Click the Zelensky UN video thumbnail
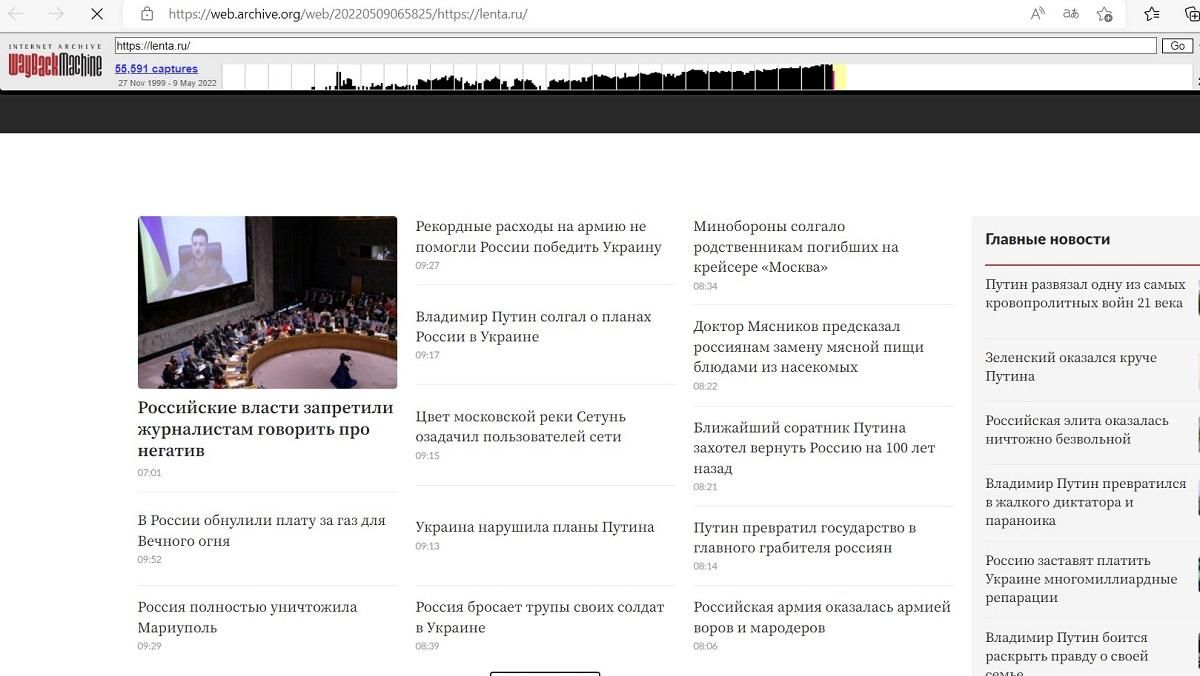1200x676 pixels. pyautogui.click(x=267, y=302)
